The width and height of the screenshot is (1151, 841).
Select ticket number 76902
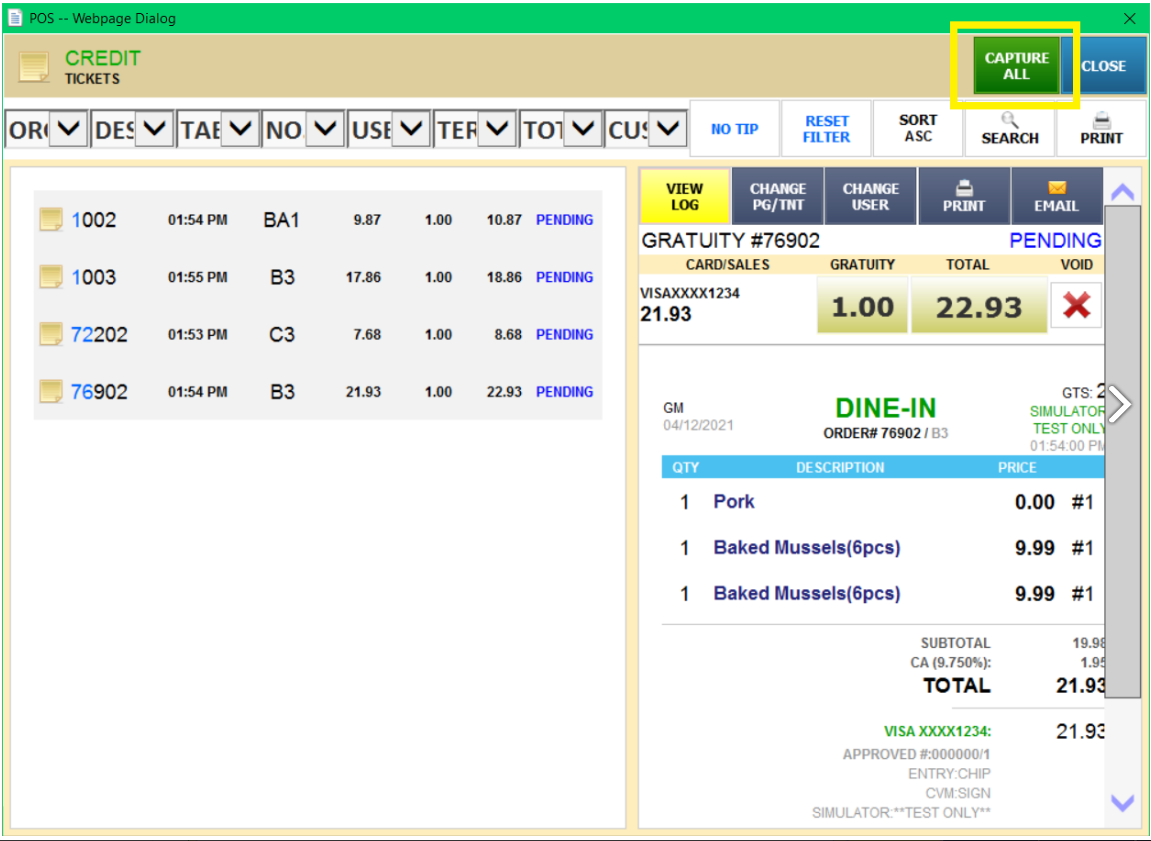tap(99, 391)
